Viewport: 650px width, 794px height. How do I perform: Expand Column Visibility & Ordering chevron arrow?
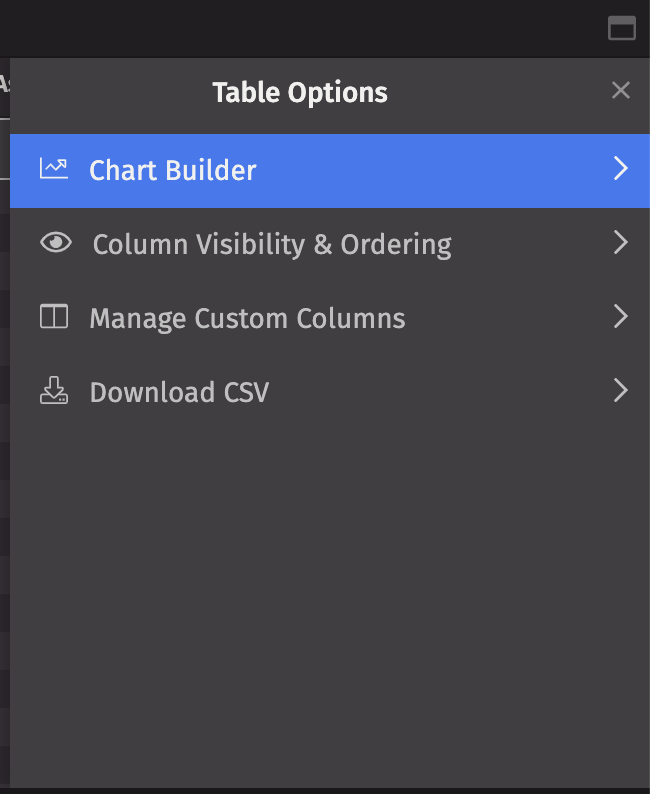click(621, 243)
